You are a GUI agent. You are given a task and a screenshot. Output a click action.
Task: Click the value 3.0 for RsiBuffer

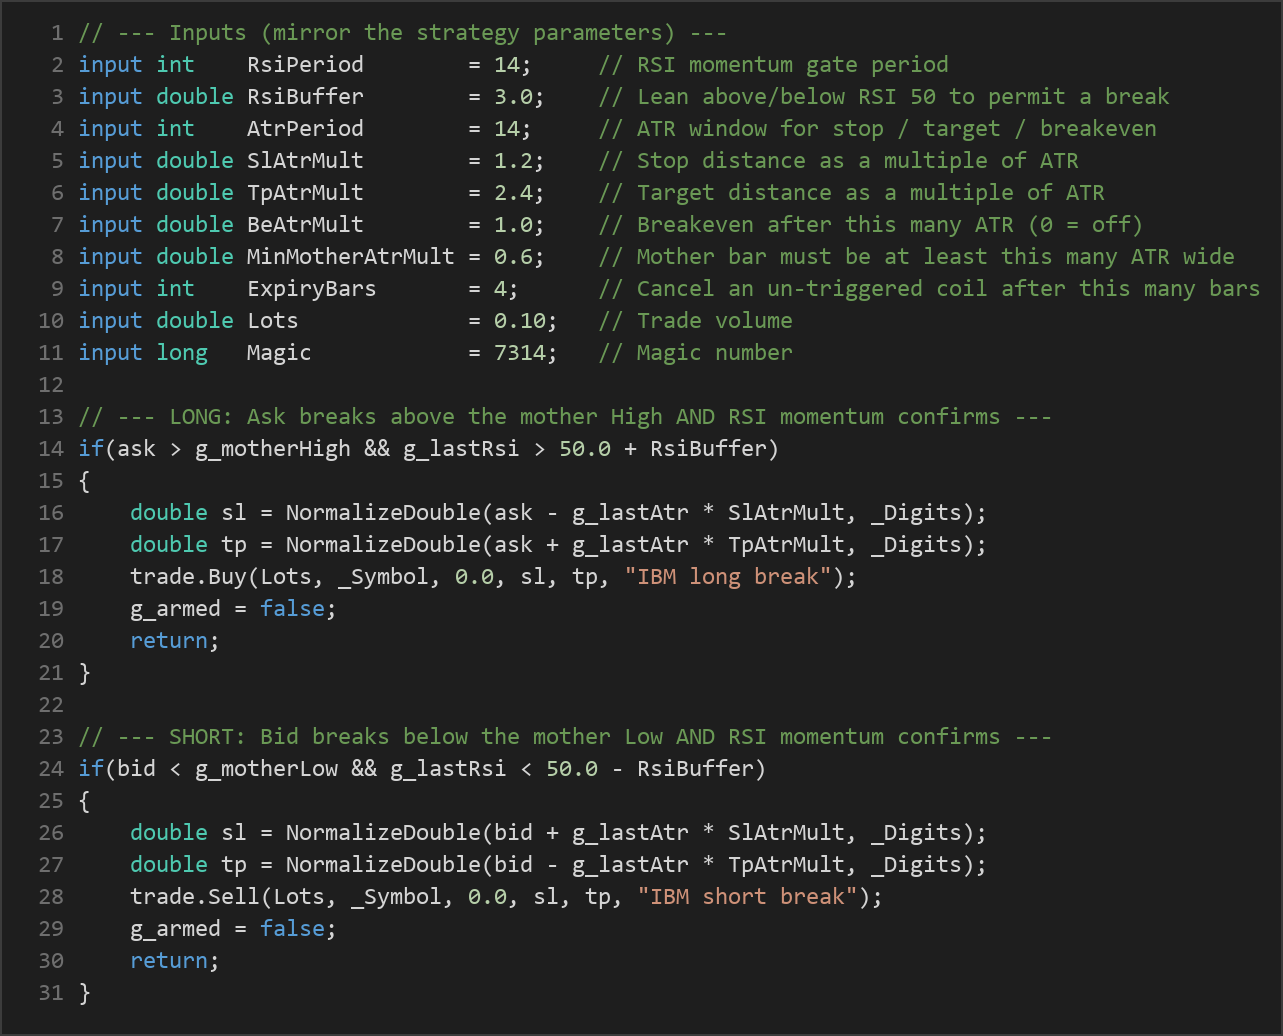[x=513, y=97]
